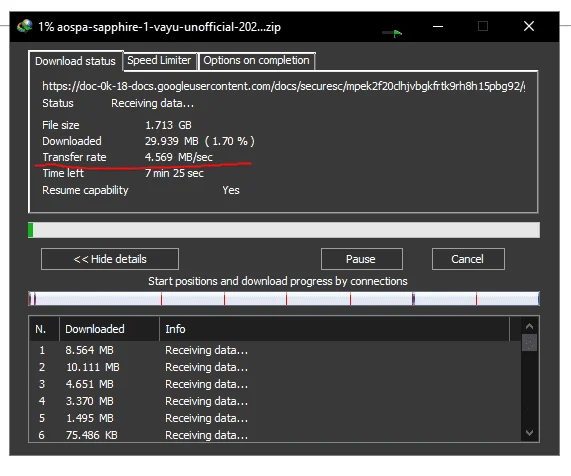Select the googleusercontent download URL text

283,86
